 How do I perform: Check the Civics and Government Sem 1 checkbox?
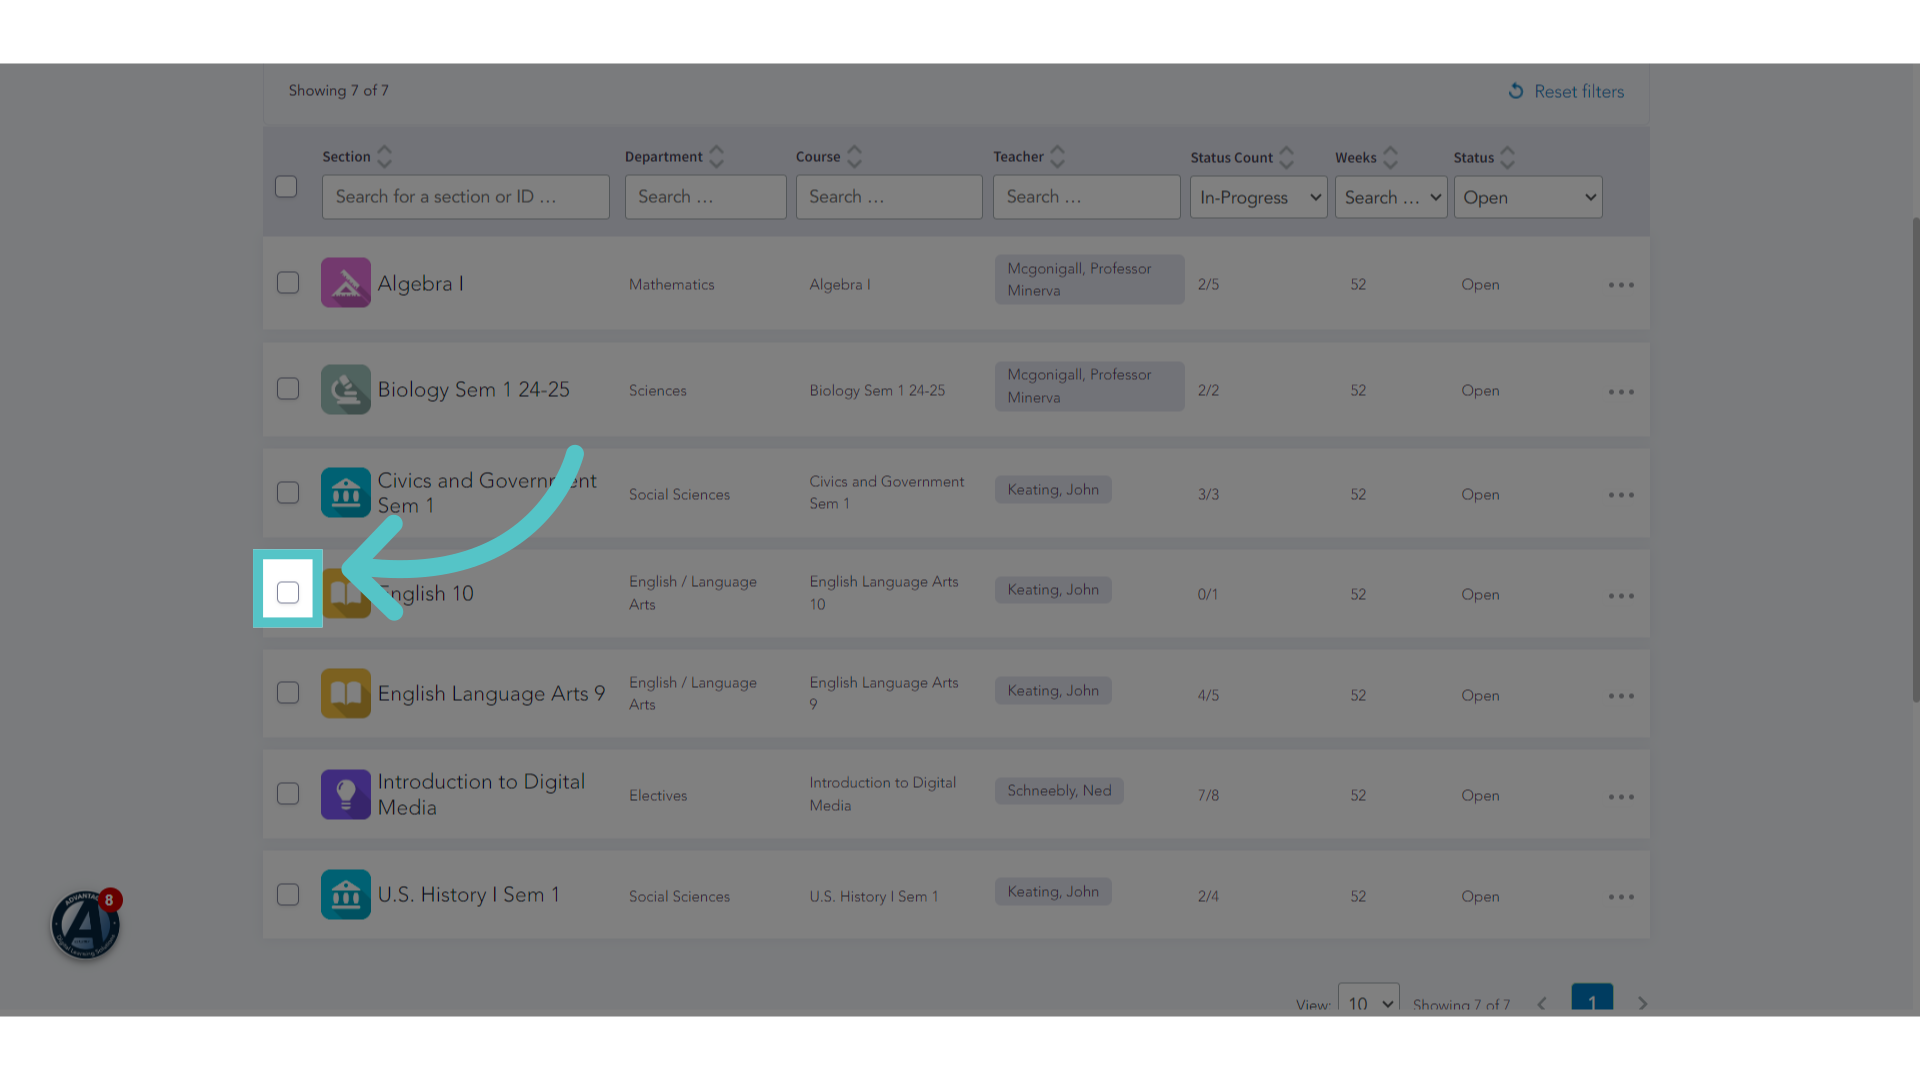[x=288, y=493]
